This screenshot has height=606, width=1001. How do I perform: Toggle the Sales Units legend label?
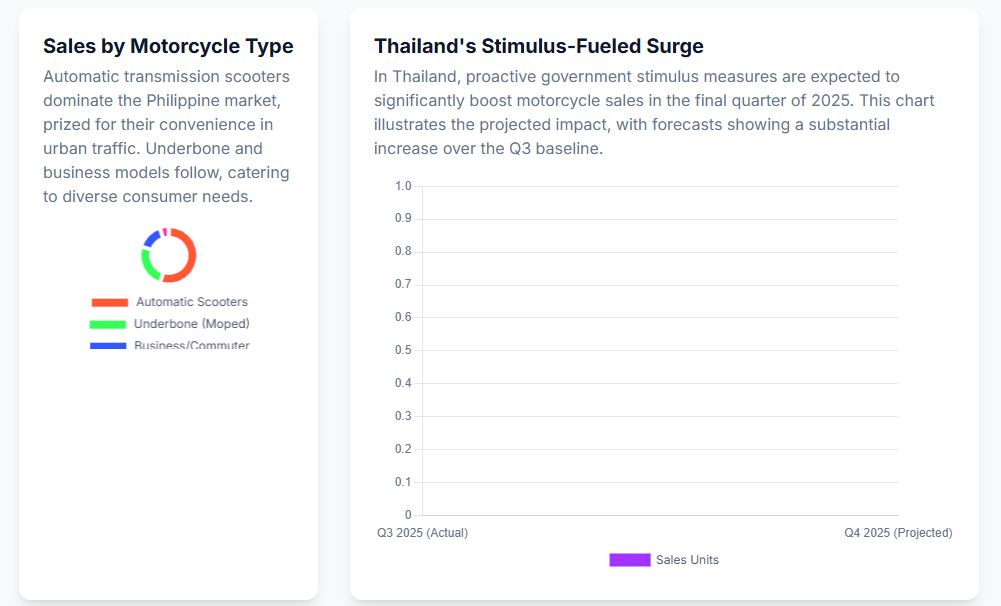(x=687, y=560)
